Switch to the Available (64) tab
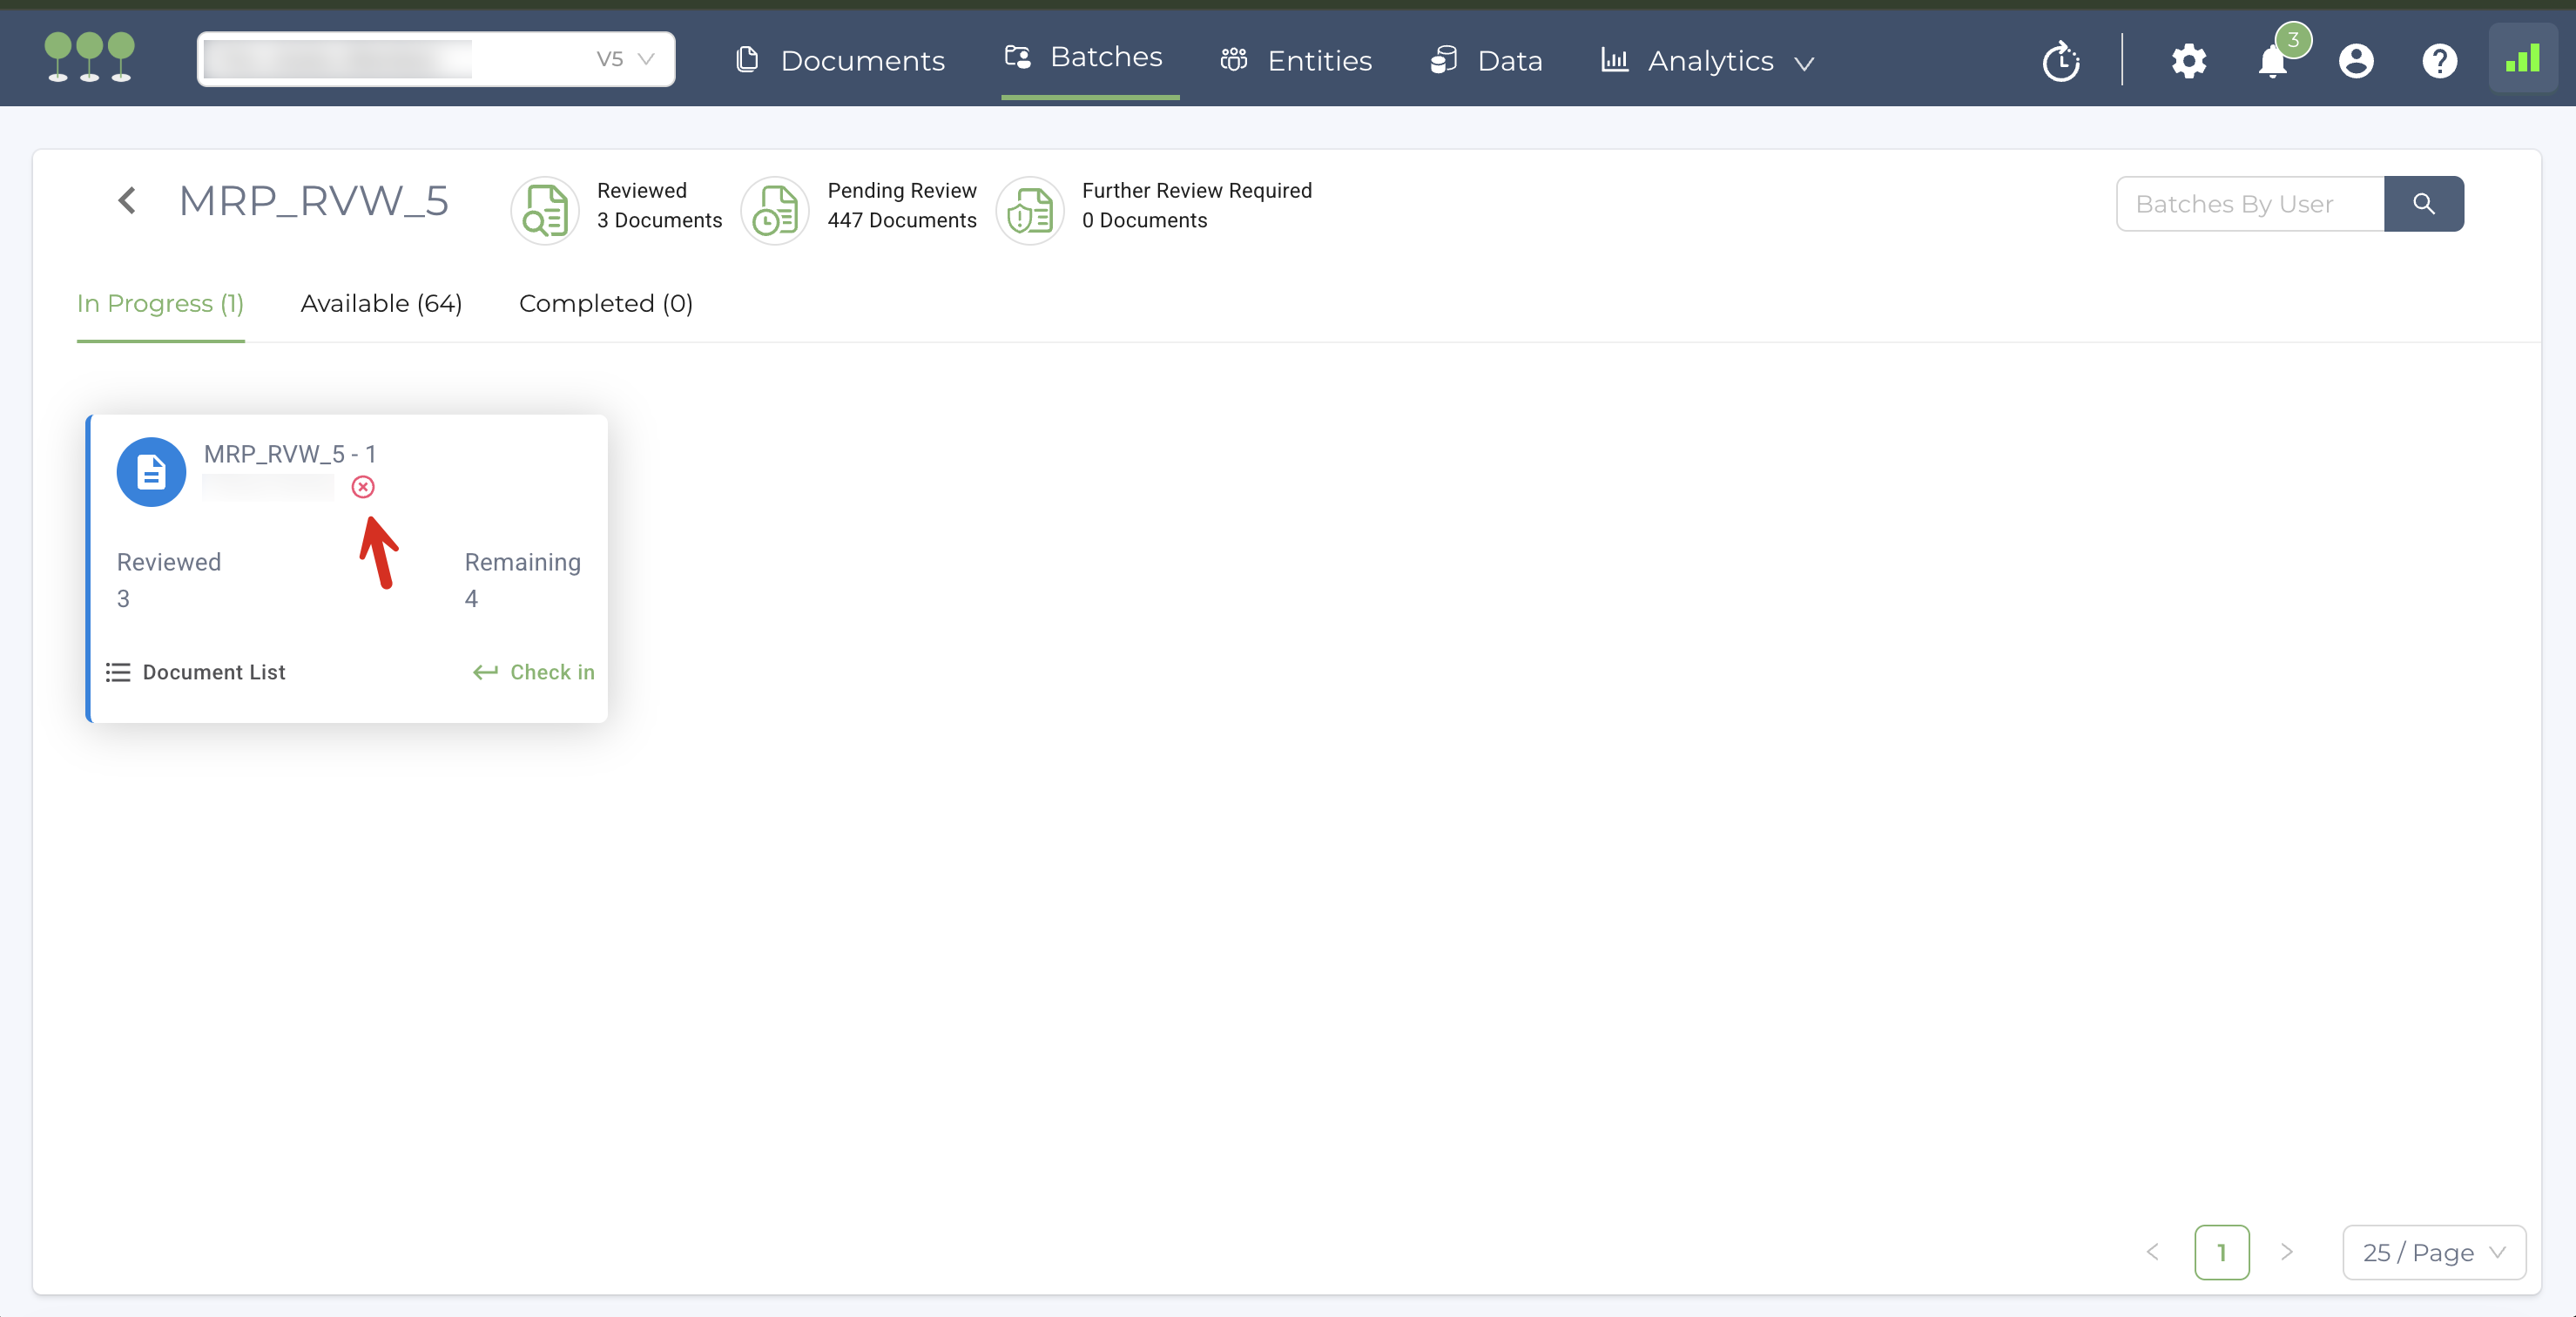 coord(381,303)
